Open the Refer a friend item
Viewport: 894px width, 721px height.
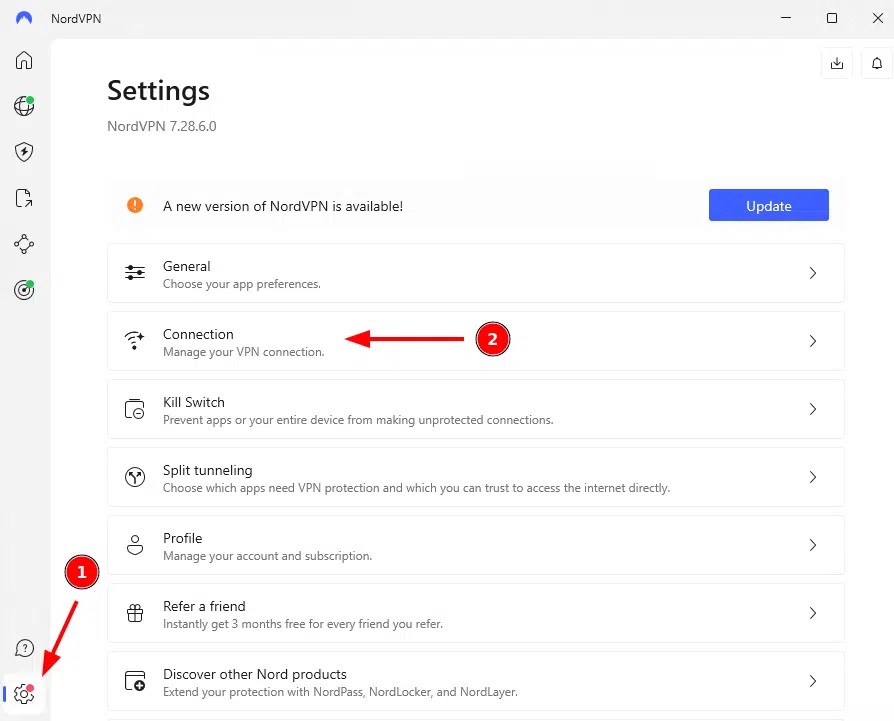coord(475,613)
